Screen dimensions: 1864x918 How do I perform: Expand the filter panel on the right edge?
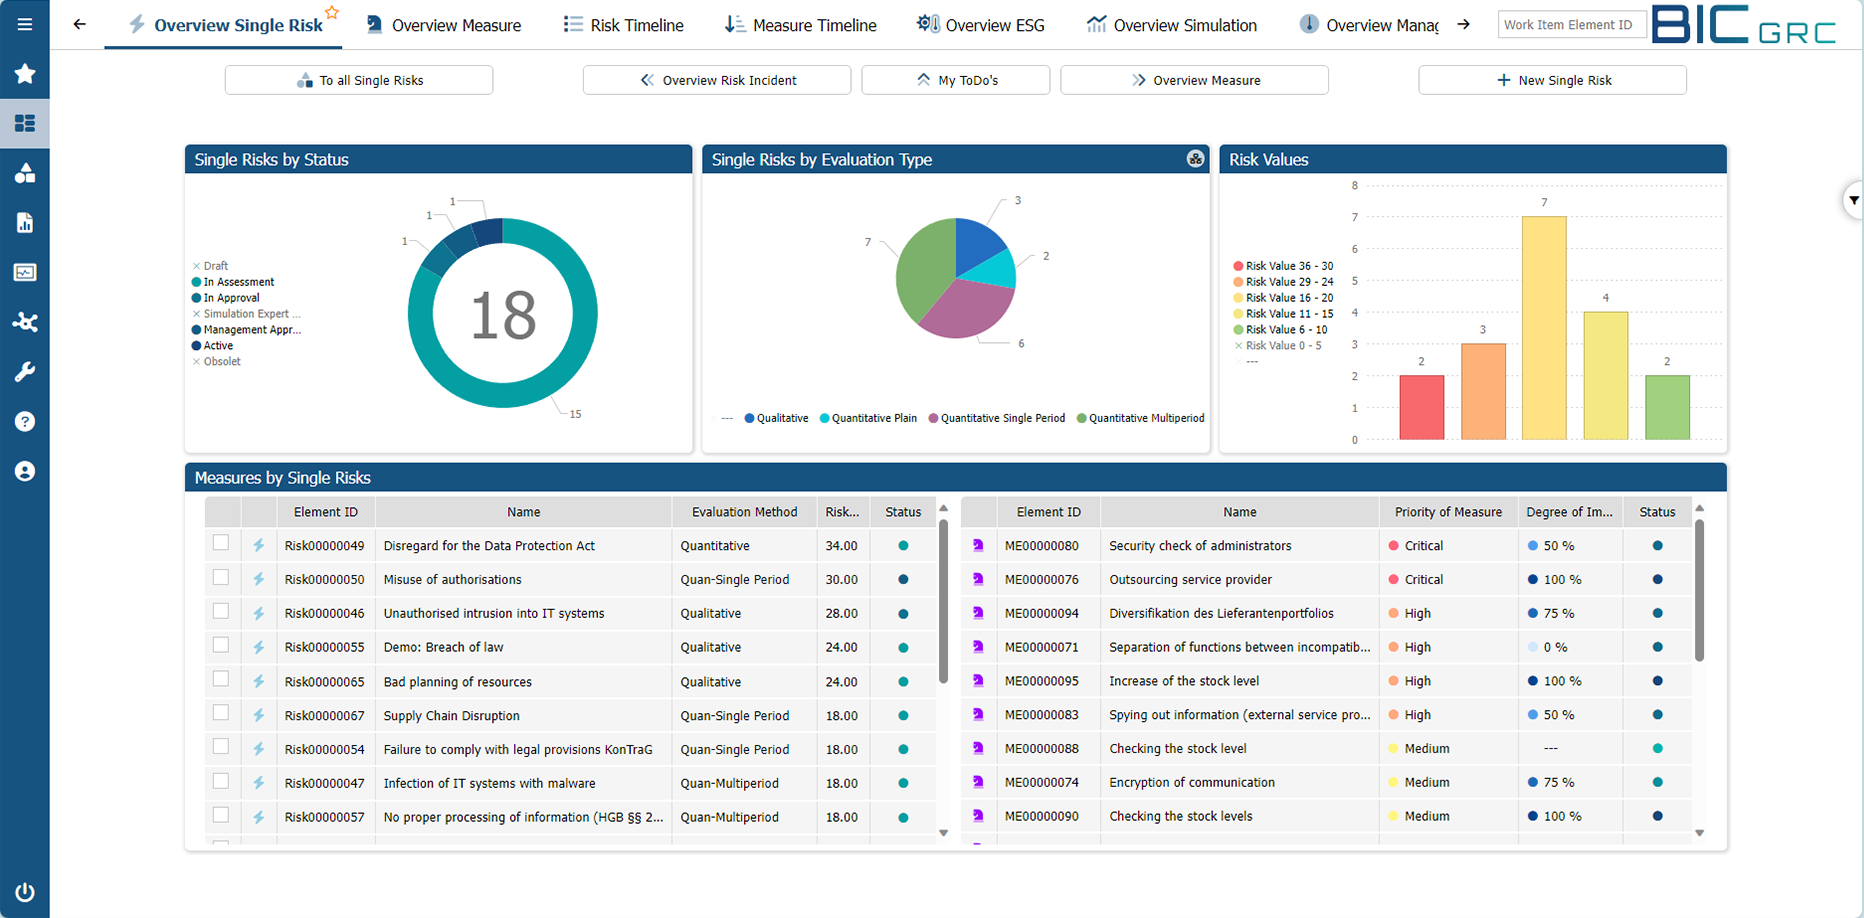(1855, 199)
